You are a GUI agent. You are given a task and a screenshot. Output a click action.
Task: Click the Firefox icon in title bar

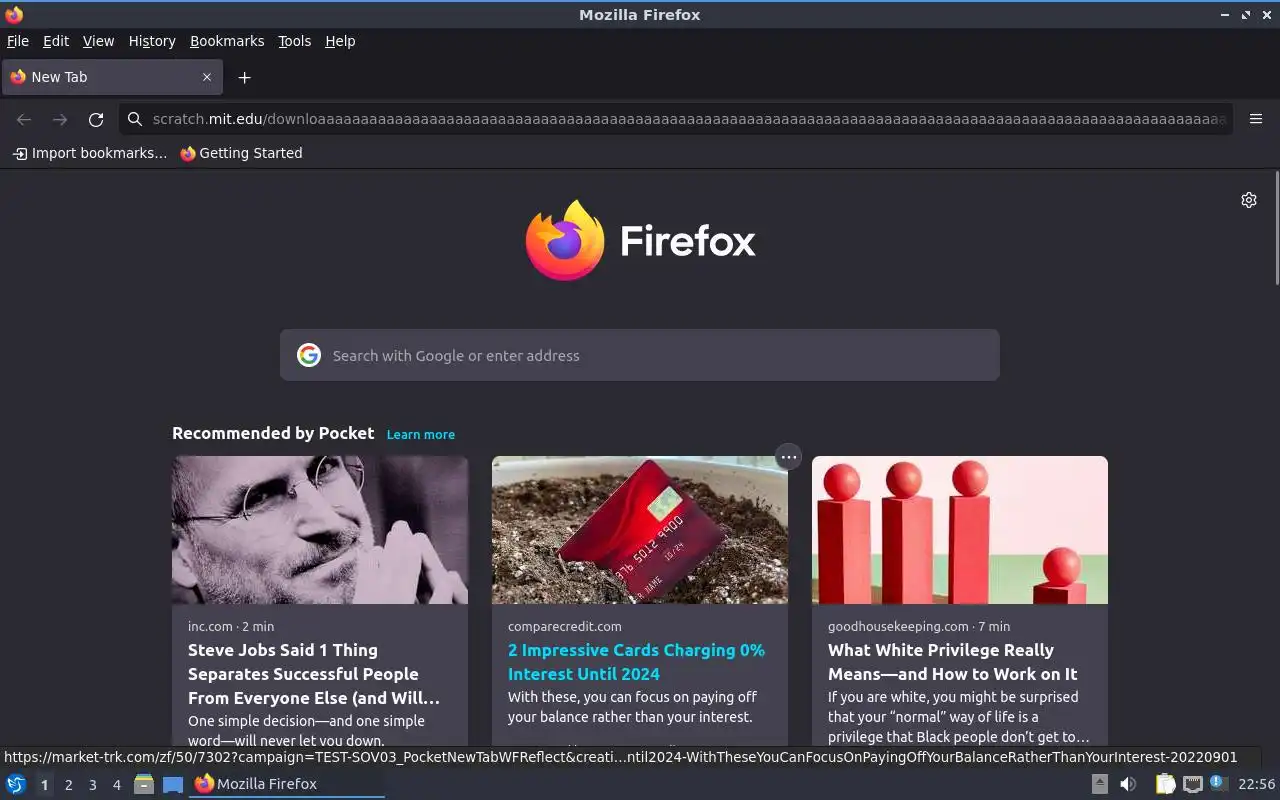point(14,14)
